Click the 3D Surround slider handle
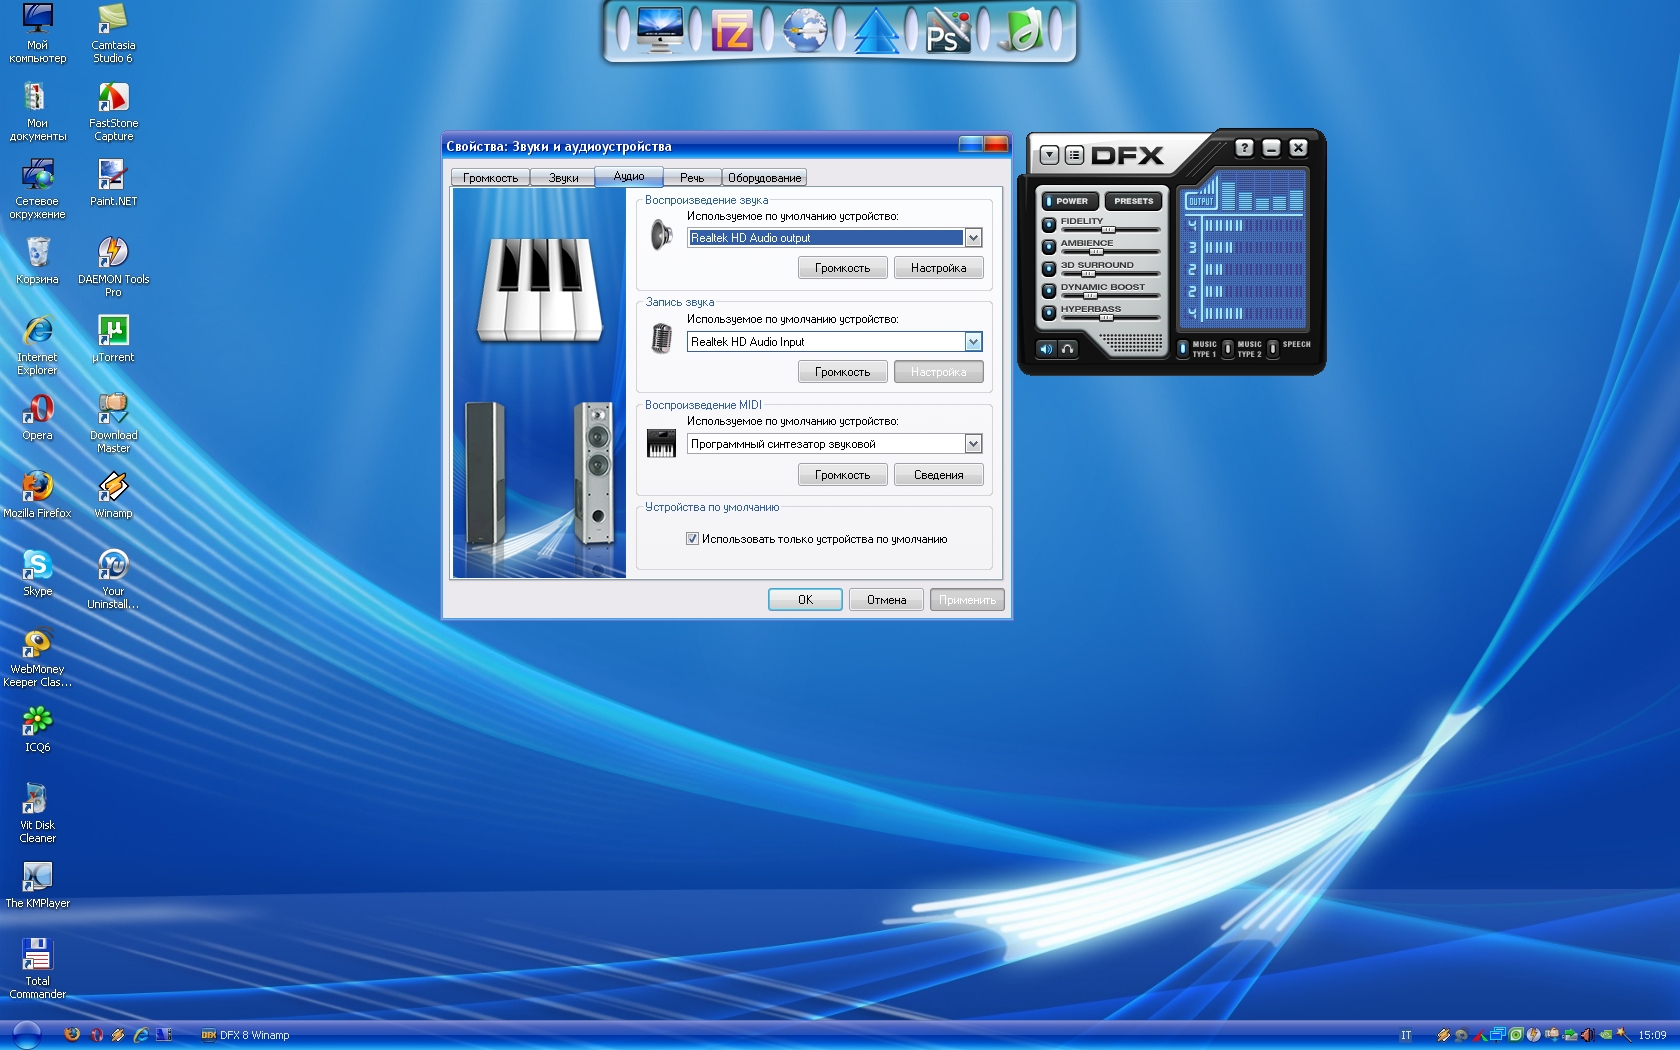This screenshot has height=1050, width=1680. point(1088,274)
